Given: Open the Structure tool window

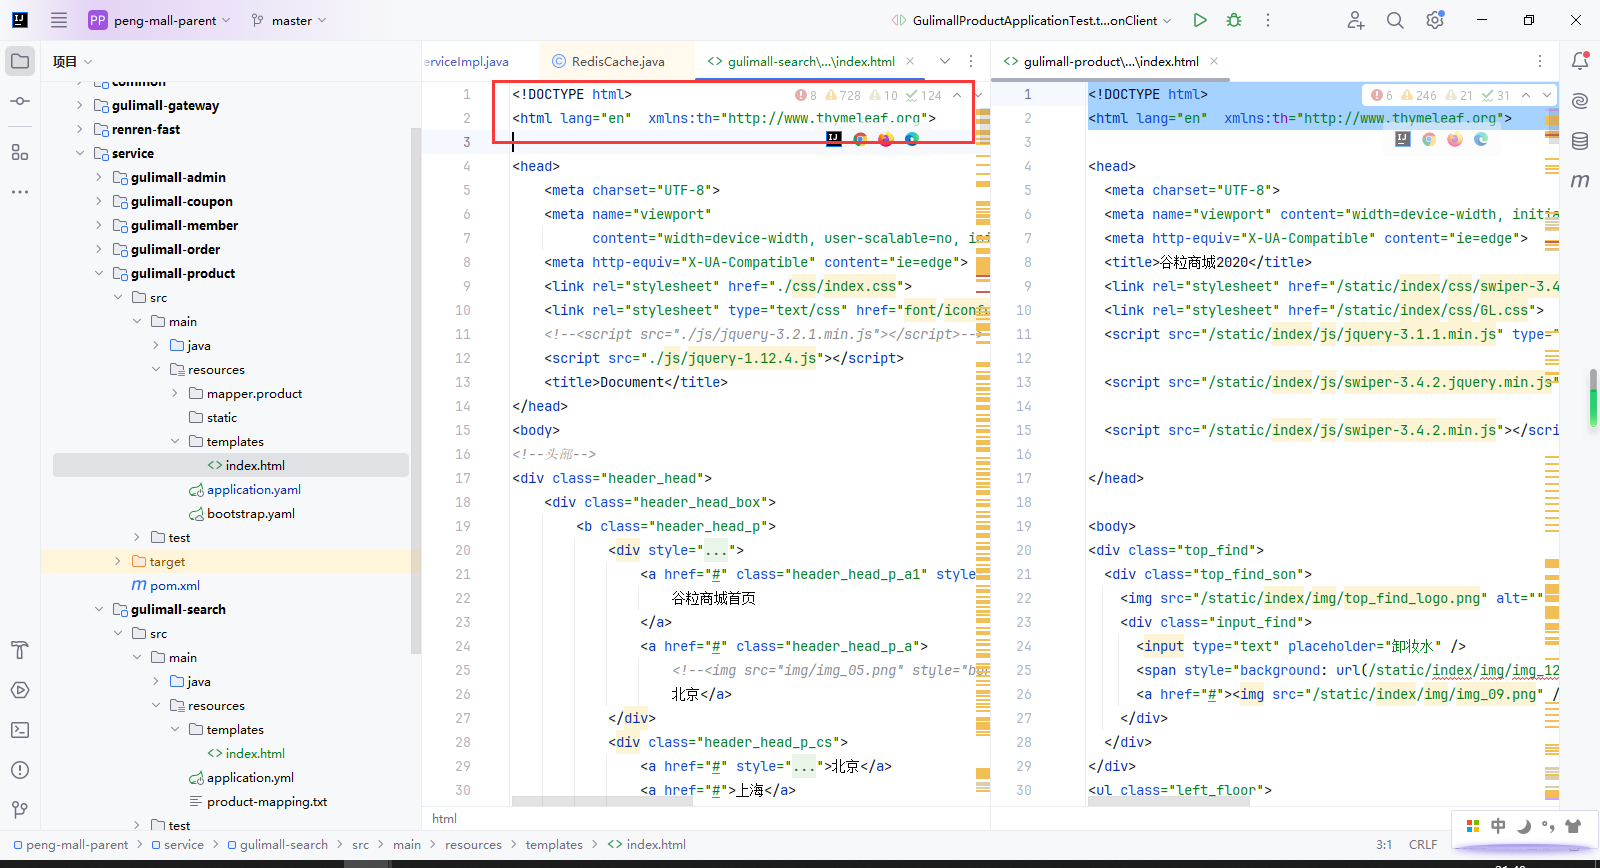Looking at the screenshot, I should coord(20,152).
